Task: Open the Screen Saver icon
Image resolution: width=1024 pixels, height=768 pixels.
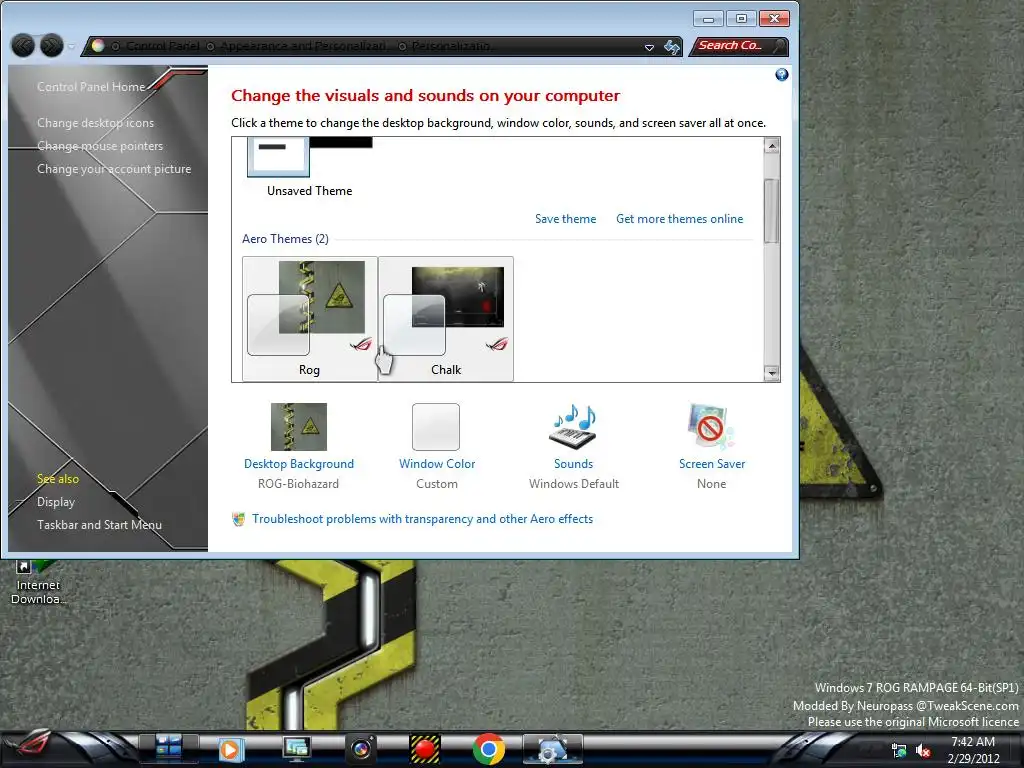Action: (x=711, y=426)
